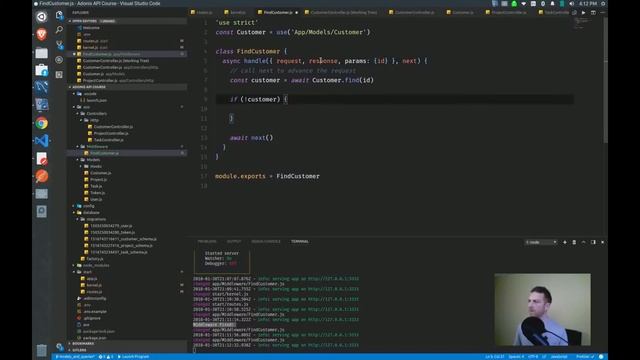Switch to the FindCustomer.js editor tab
Screen dimensions: 640x360
point(278,13)
